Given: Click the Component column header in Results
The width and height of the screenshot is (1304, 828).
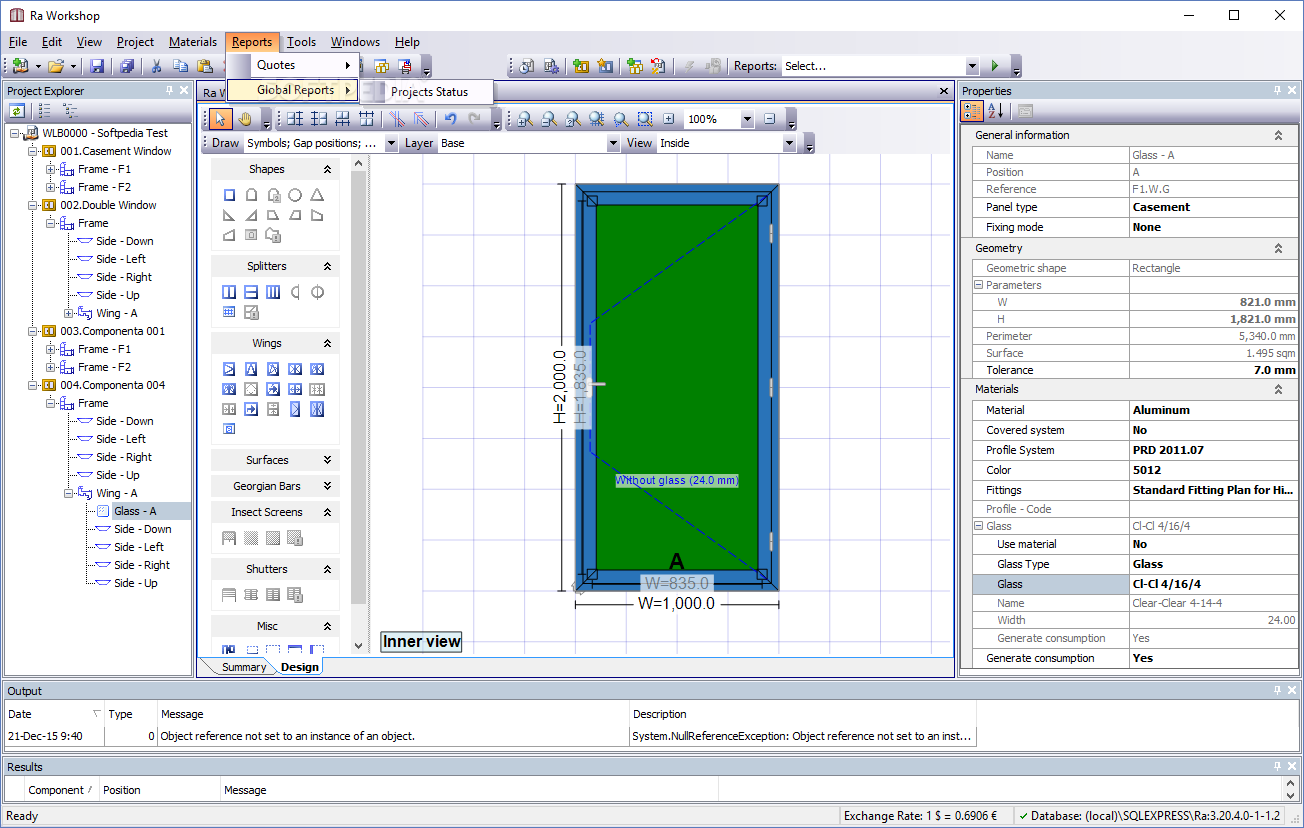Looking at the screenshot, I should [x=62, y=790].
